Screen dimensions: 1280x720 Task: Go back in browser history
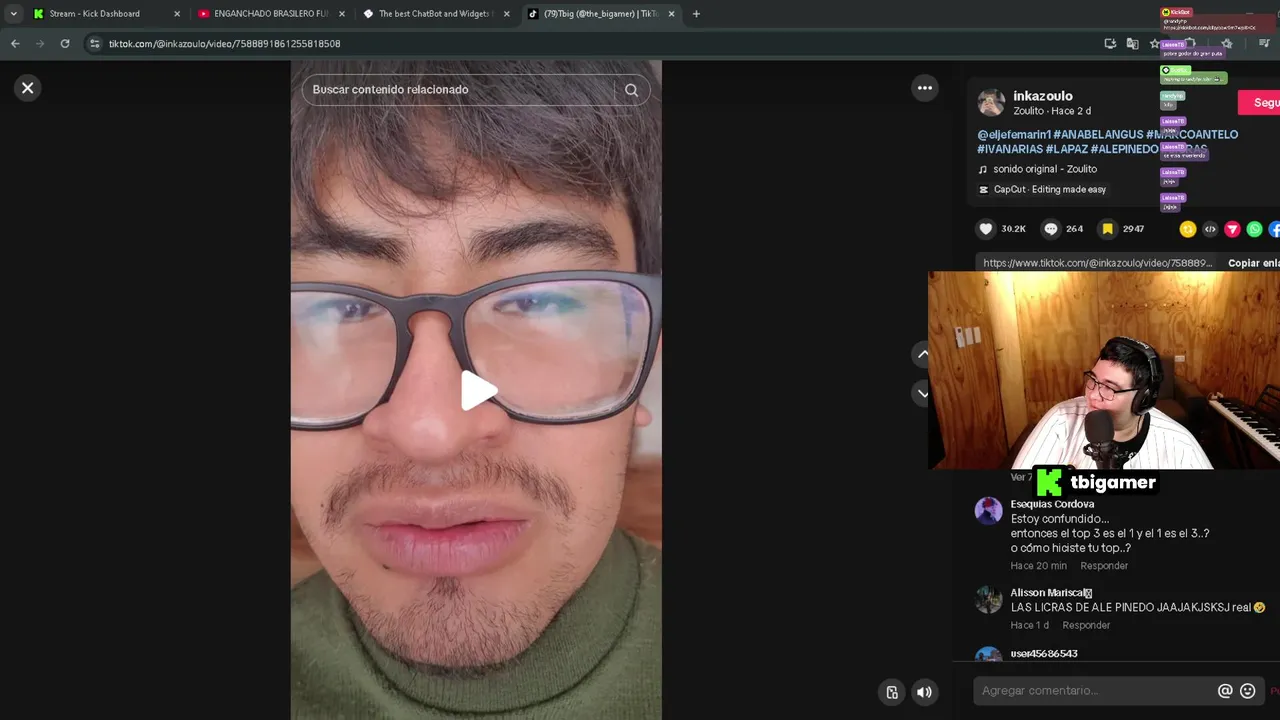coord(15,44)
